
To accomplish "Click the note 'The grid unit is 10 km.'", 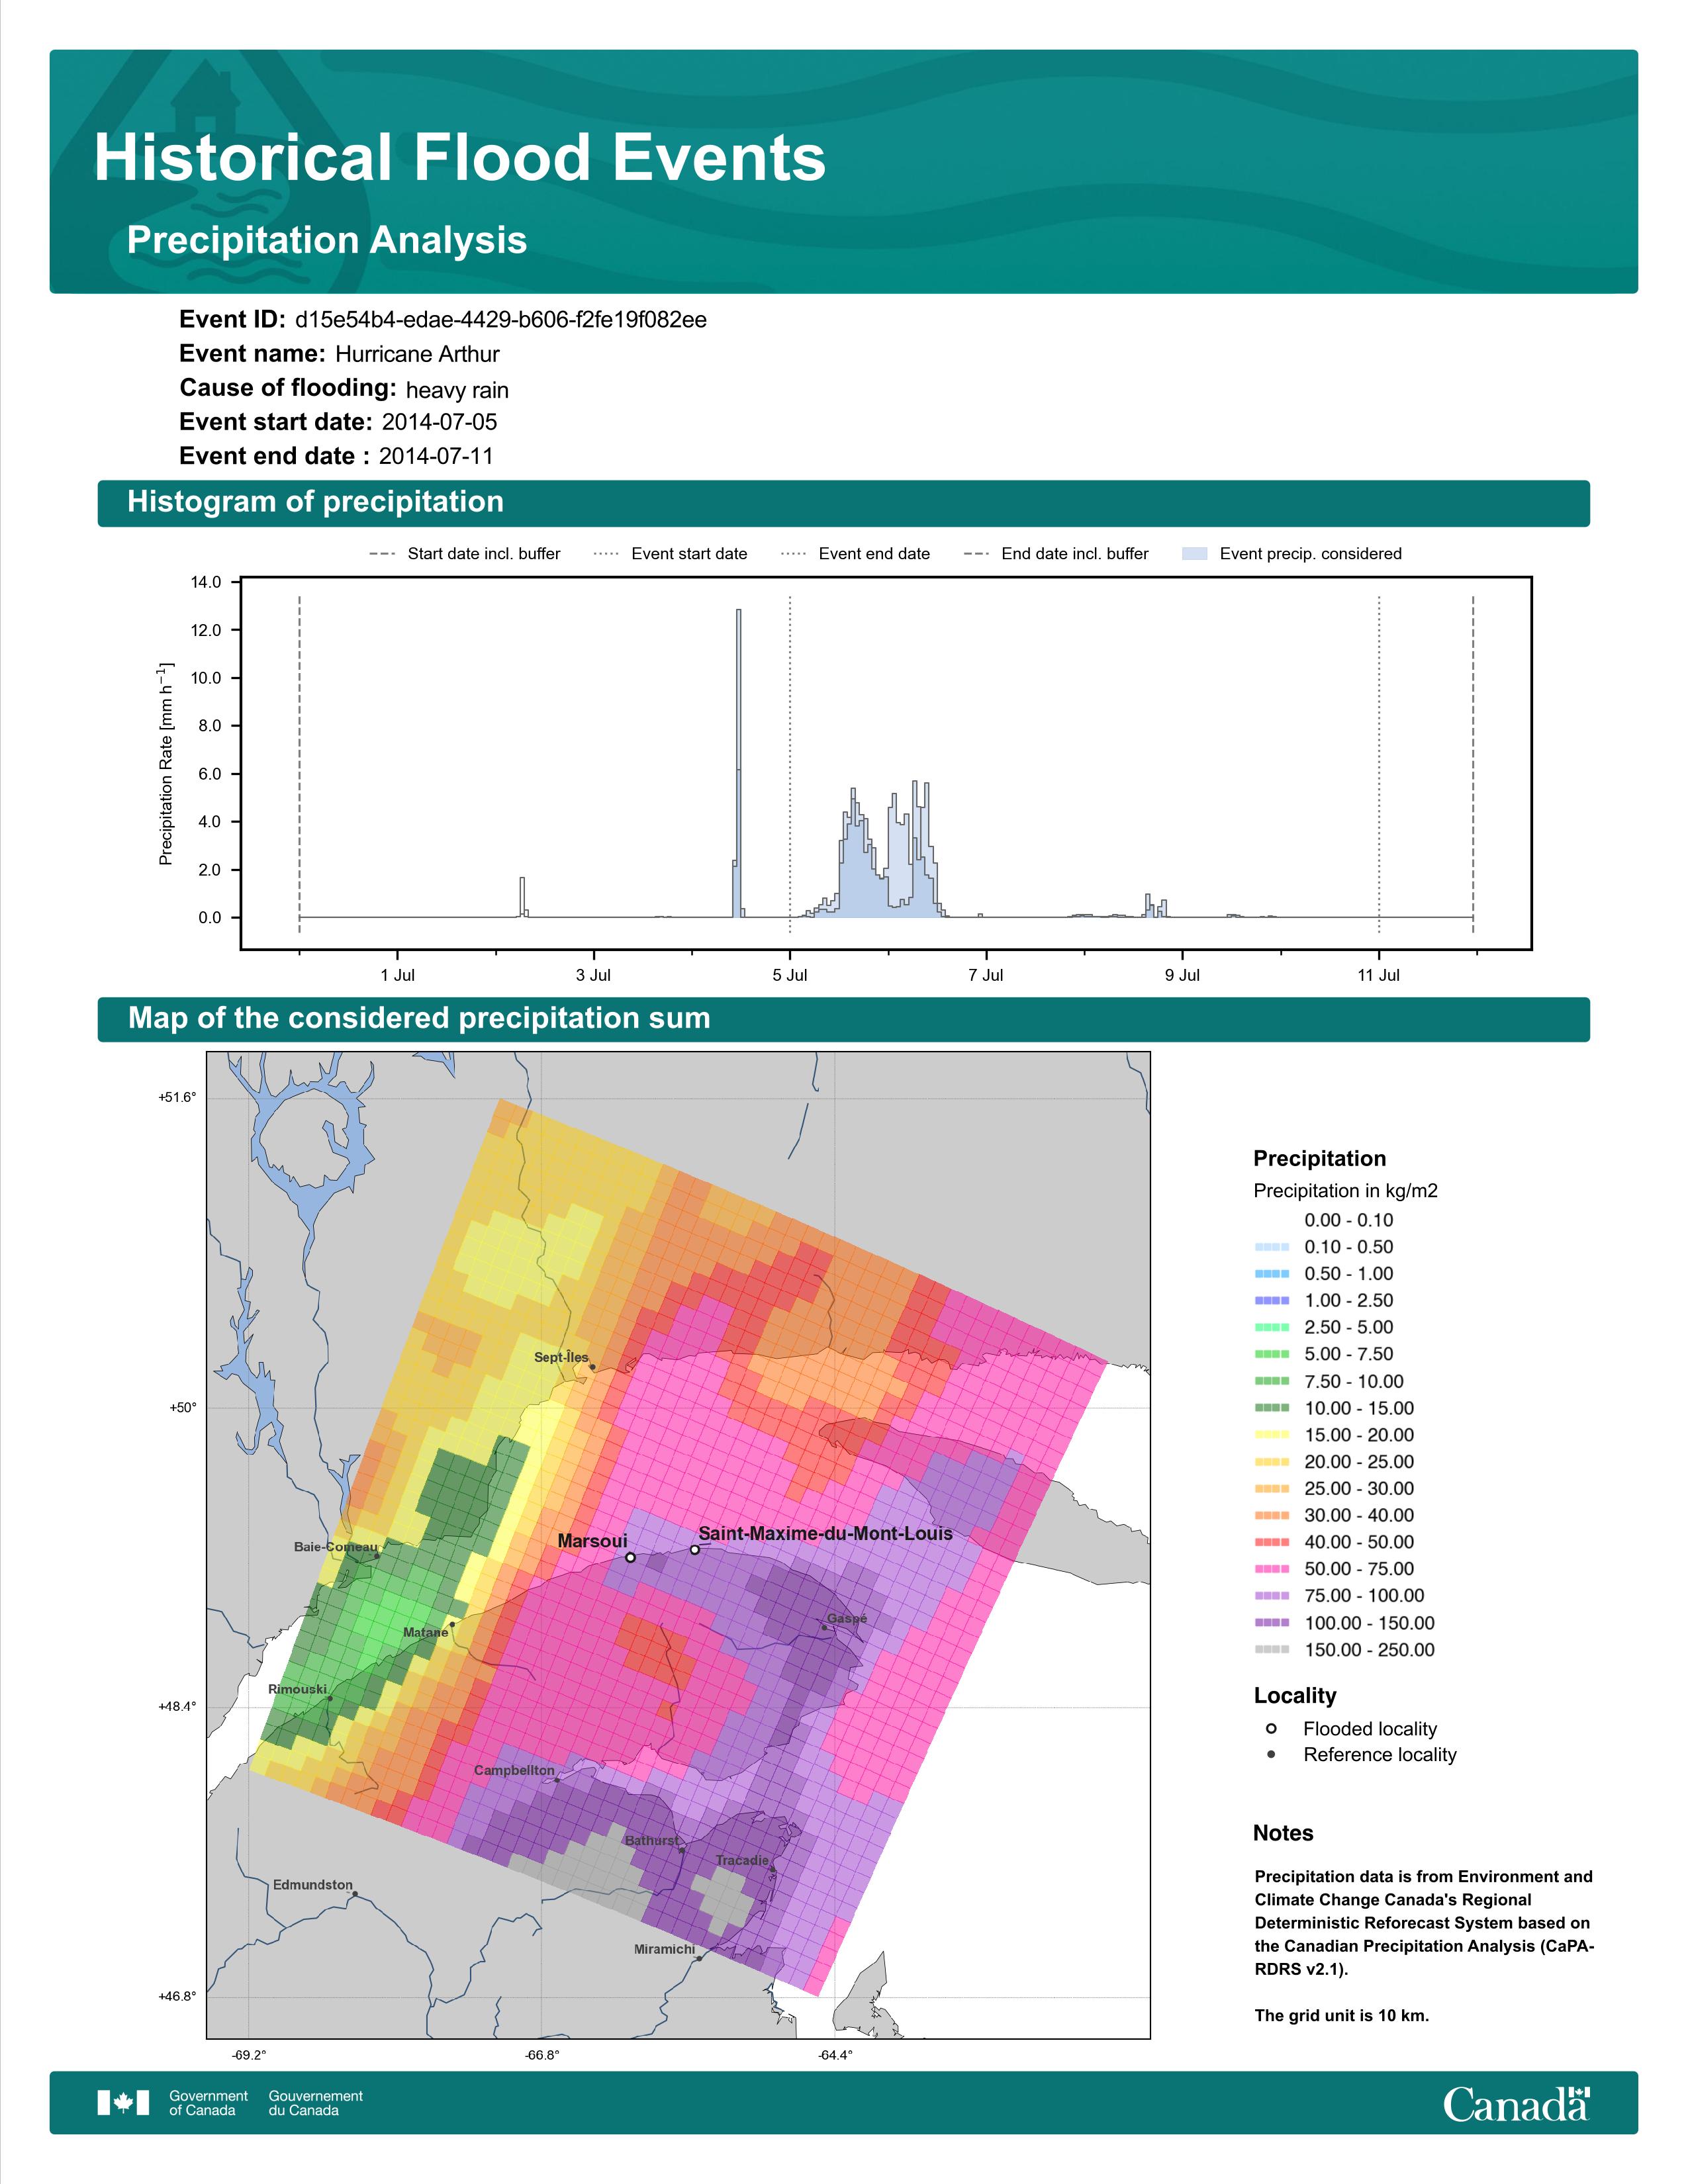I will pyautogui.click(x=1342, y=2015).
